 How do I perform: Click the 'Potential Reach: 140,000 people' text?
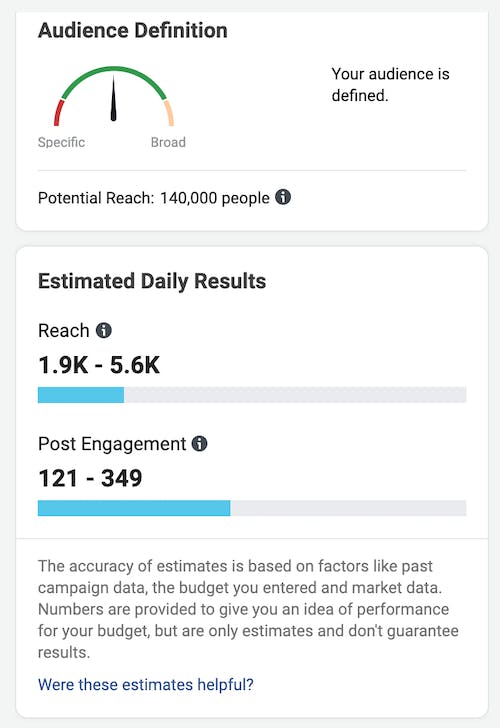pos(154,198)
